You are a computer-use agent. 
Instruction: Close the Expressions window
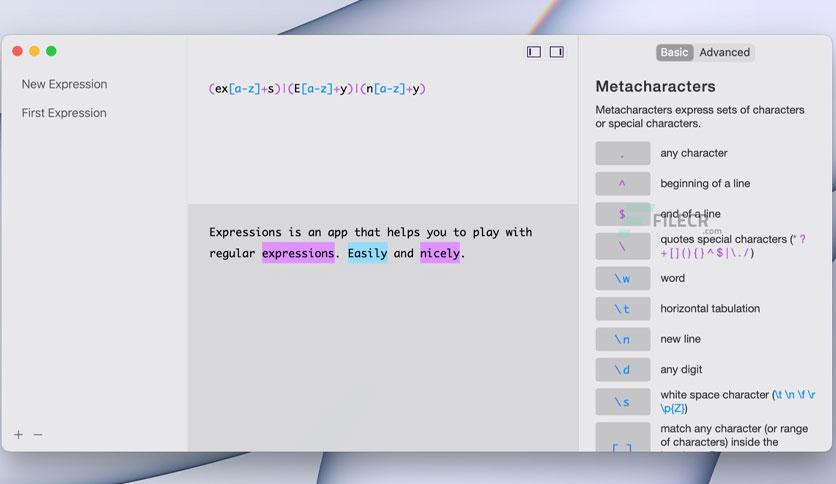(17, 51)
